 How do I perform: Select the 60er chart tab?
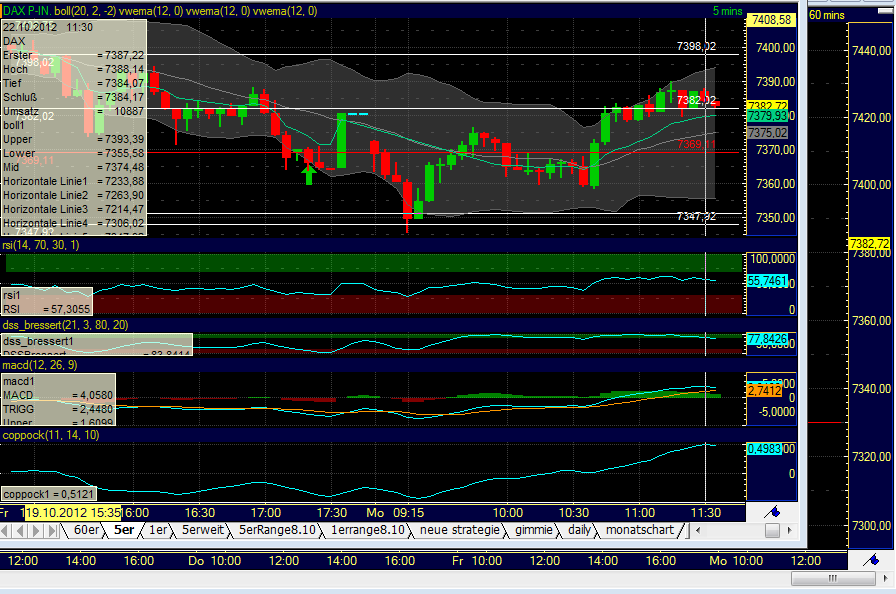87,529
